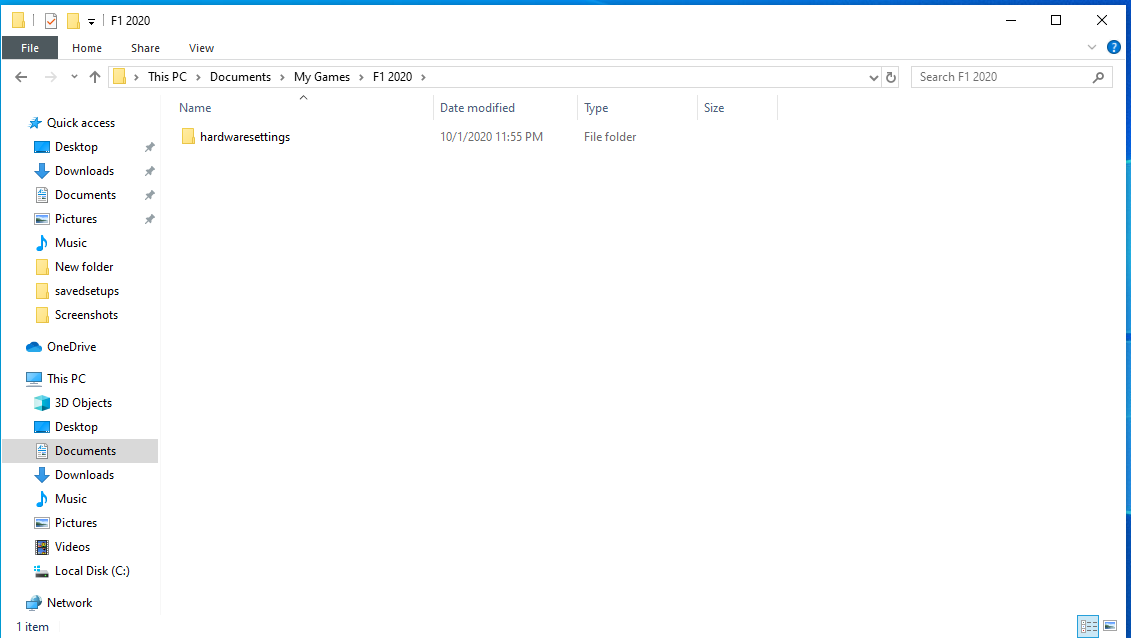Open Videos under This PC
The width and height of the screenshot is (1131, 638).
click(72, 546)
